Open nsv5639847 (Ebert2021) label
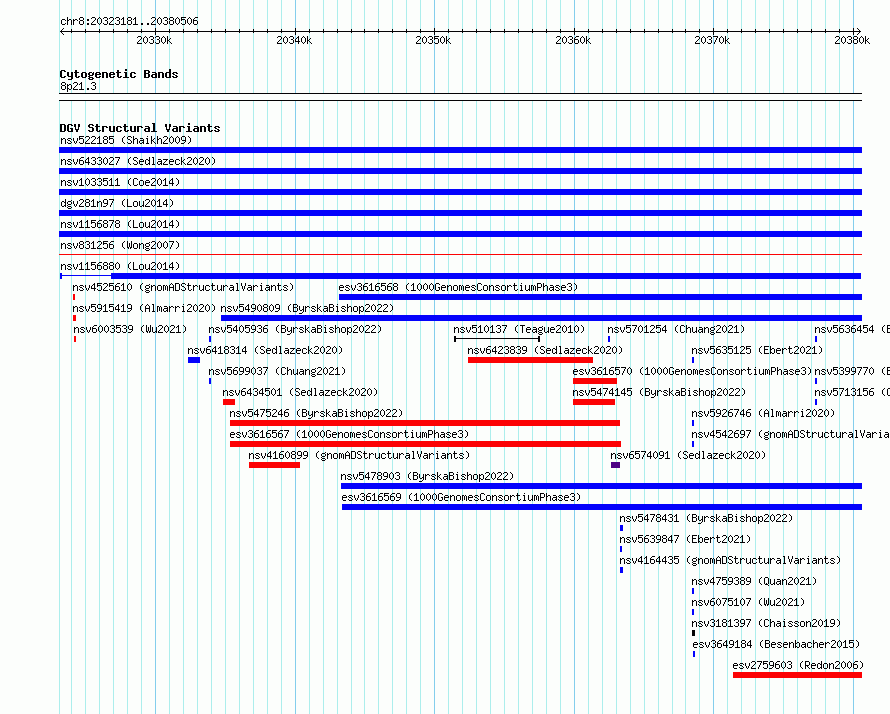 [x=685, y=539]
